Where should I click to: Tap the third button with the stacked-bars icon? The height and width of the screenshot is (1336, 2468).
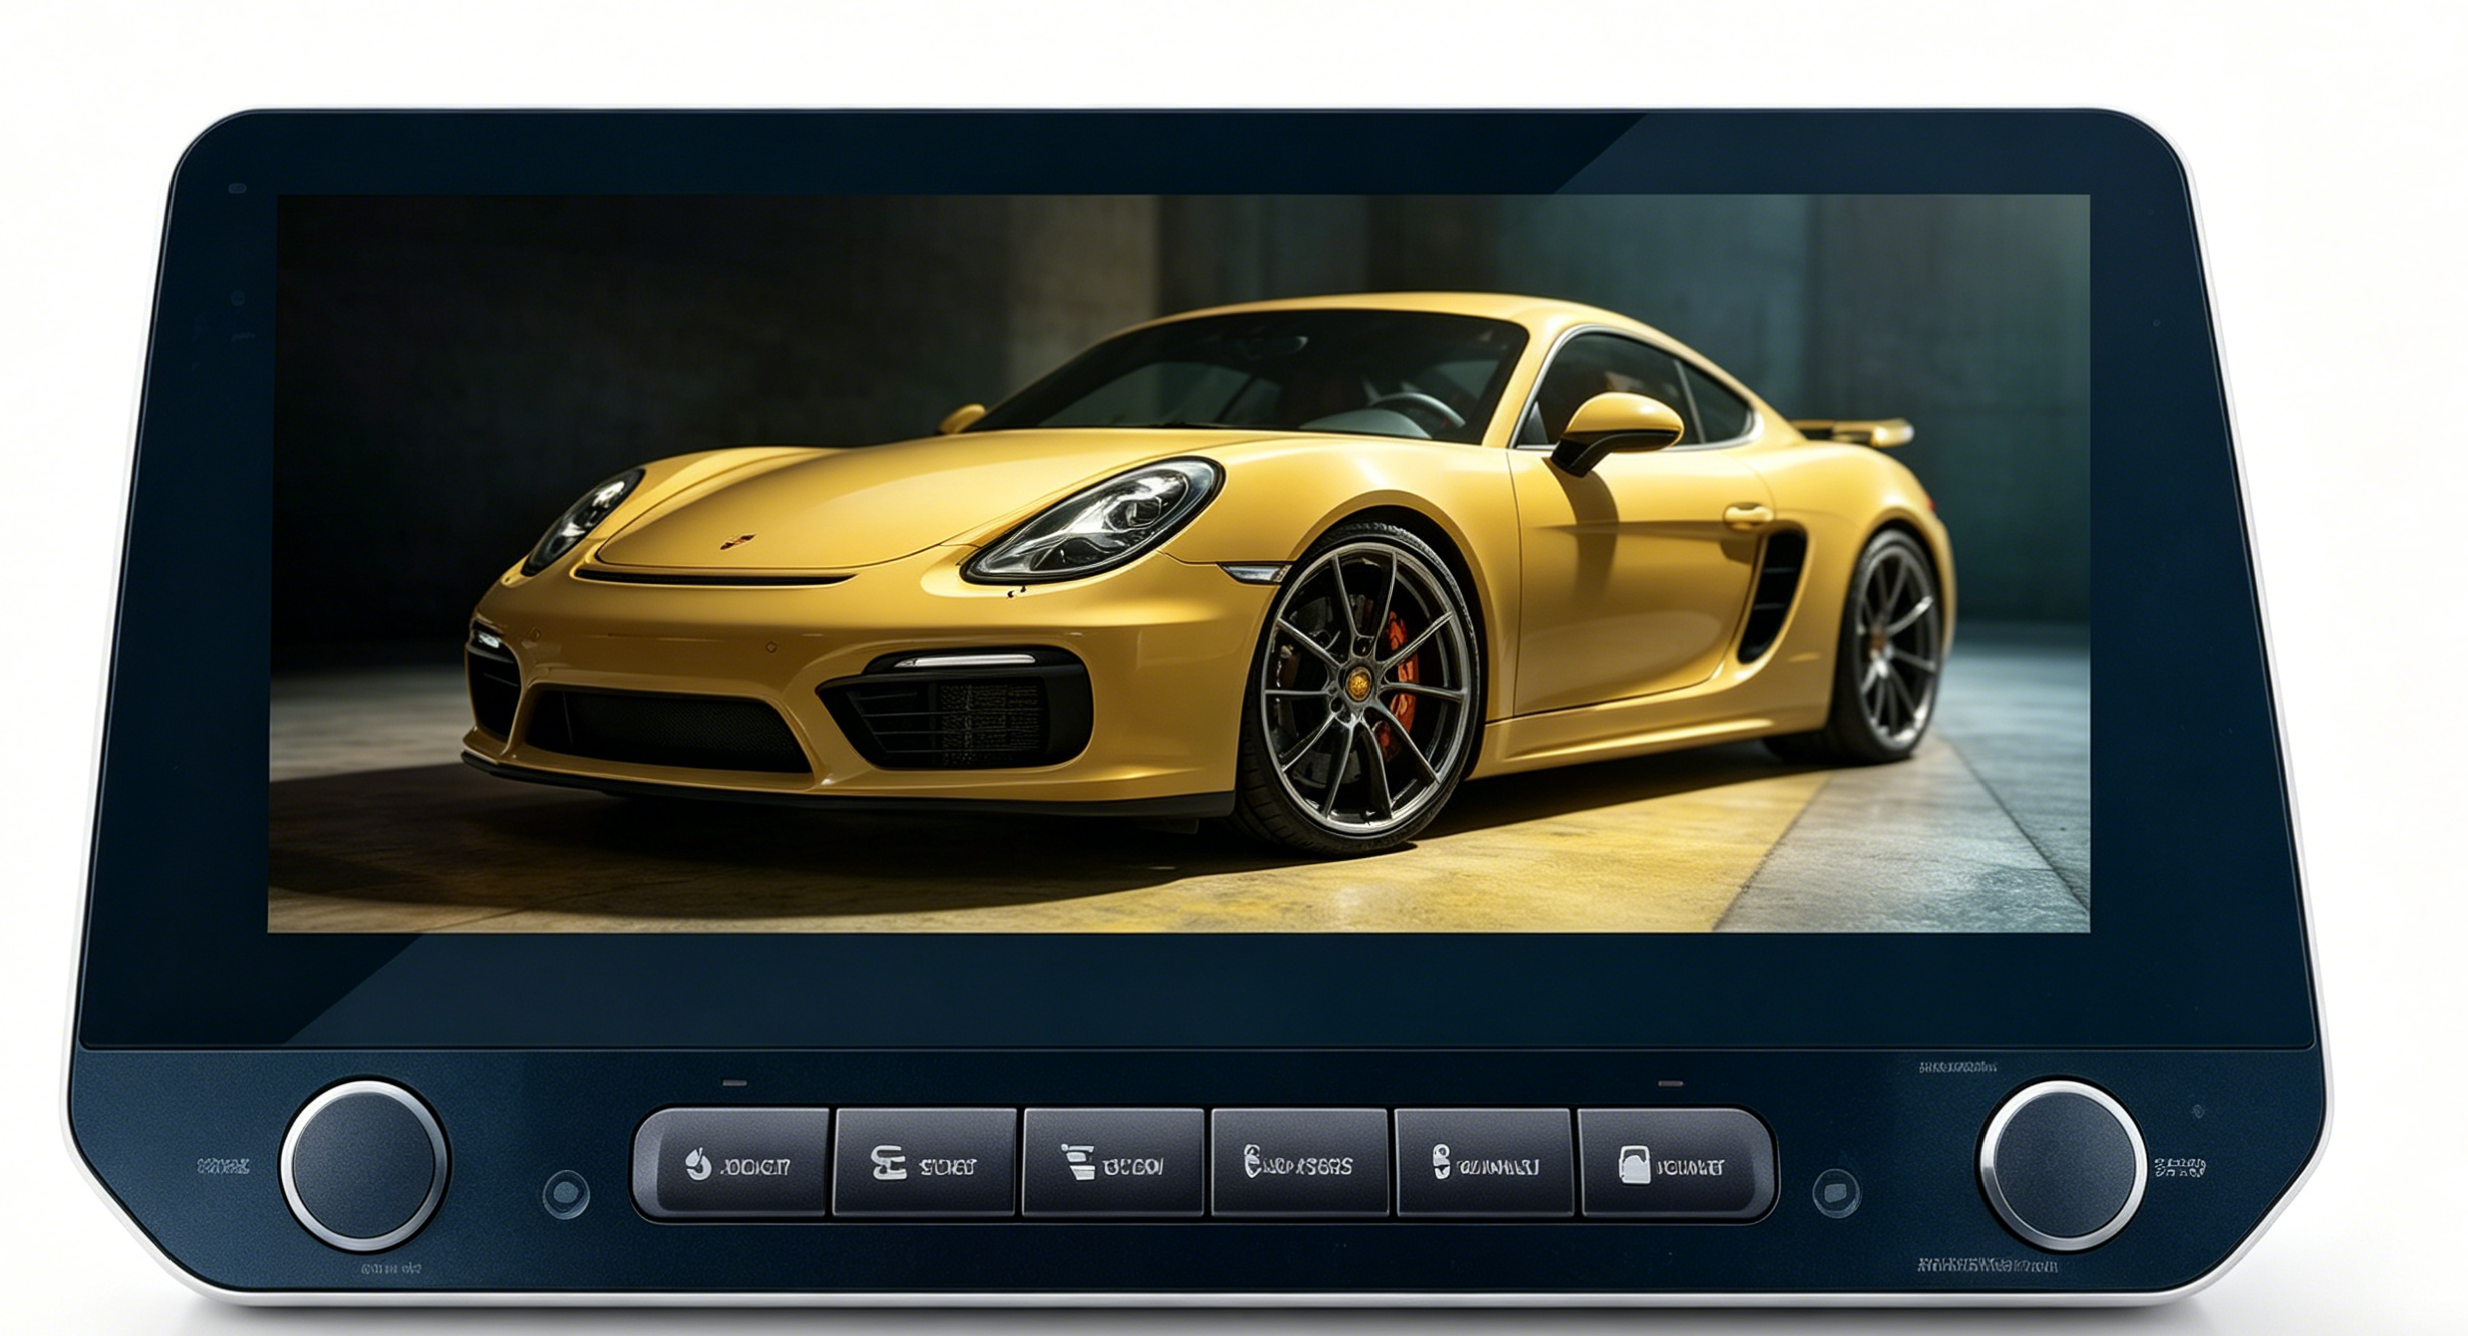1113,1164
